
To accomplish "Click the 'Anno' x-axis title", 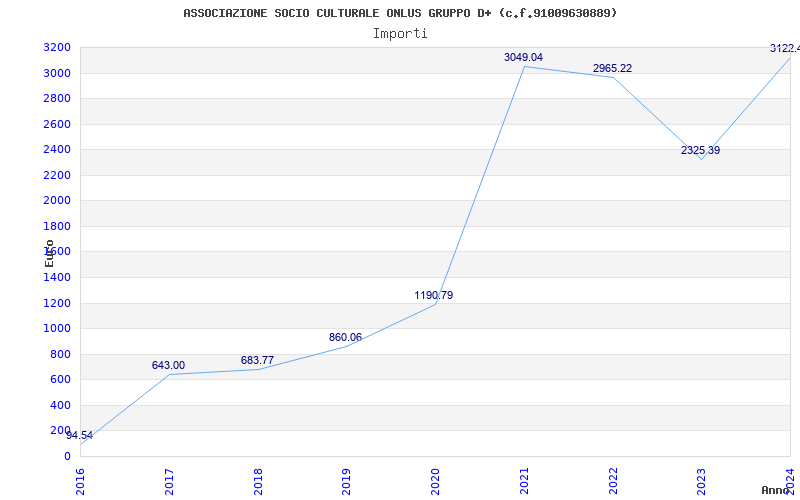I will click(x=776, y=490).
